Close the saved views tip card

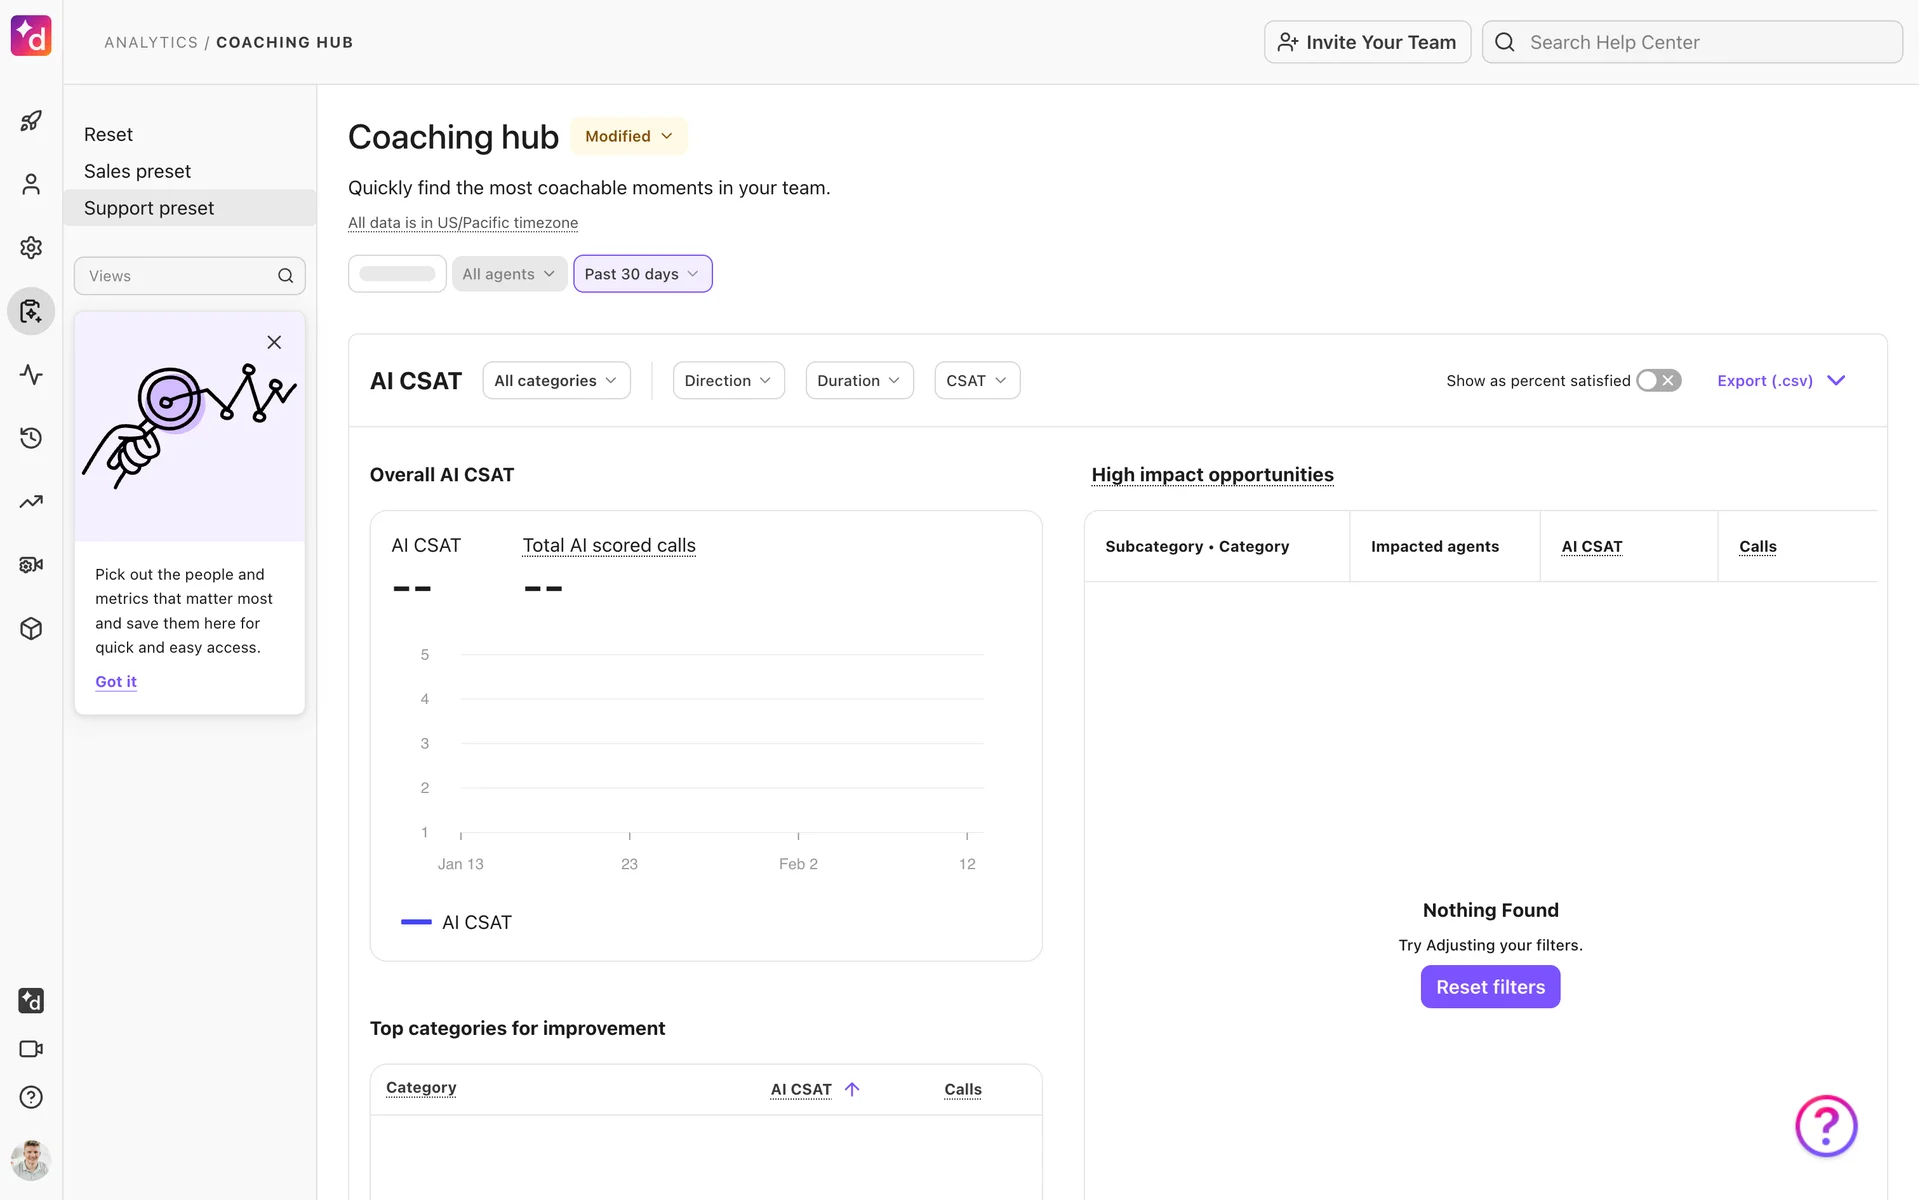[x=274, y=342]
